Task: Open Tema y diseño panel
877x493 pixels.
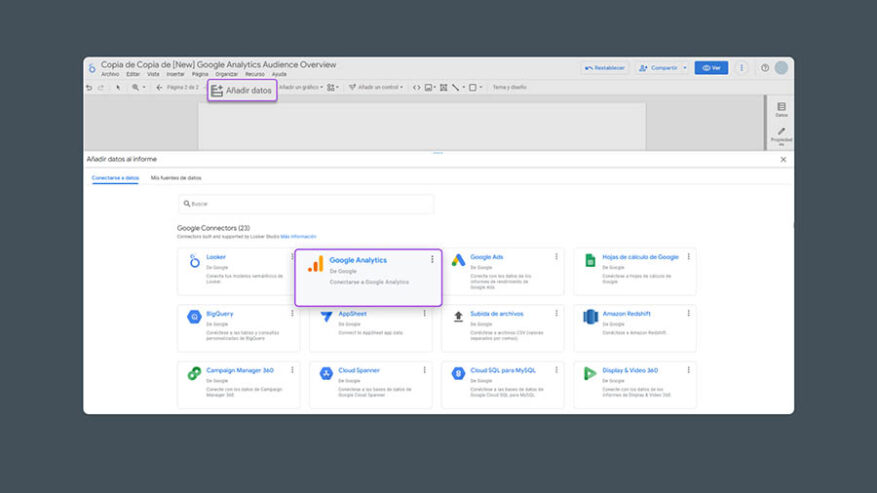Action: click(510, 87)
